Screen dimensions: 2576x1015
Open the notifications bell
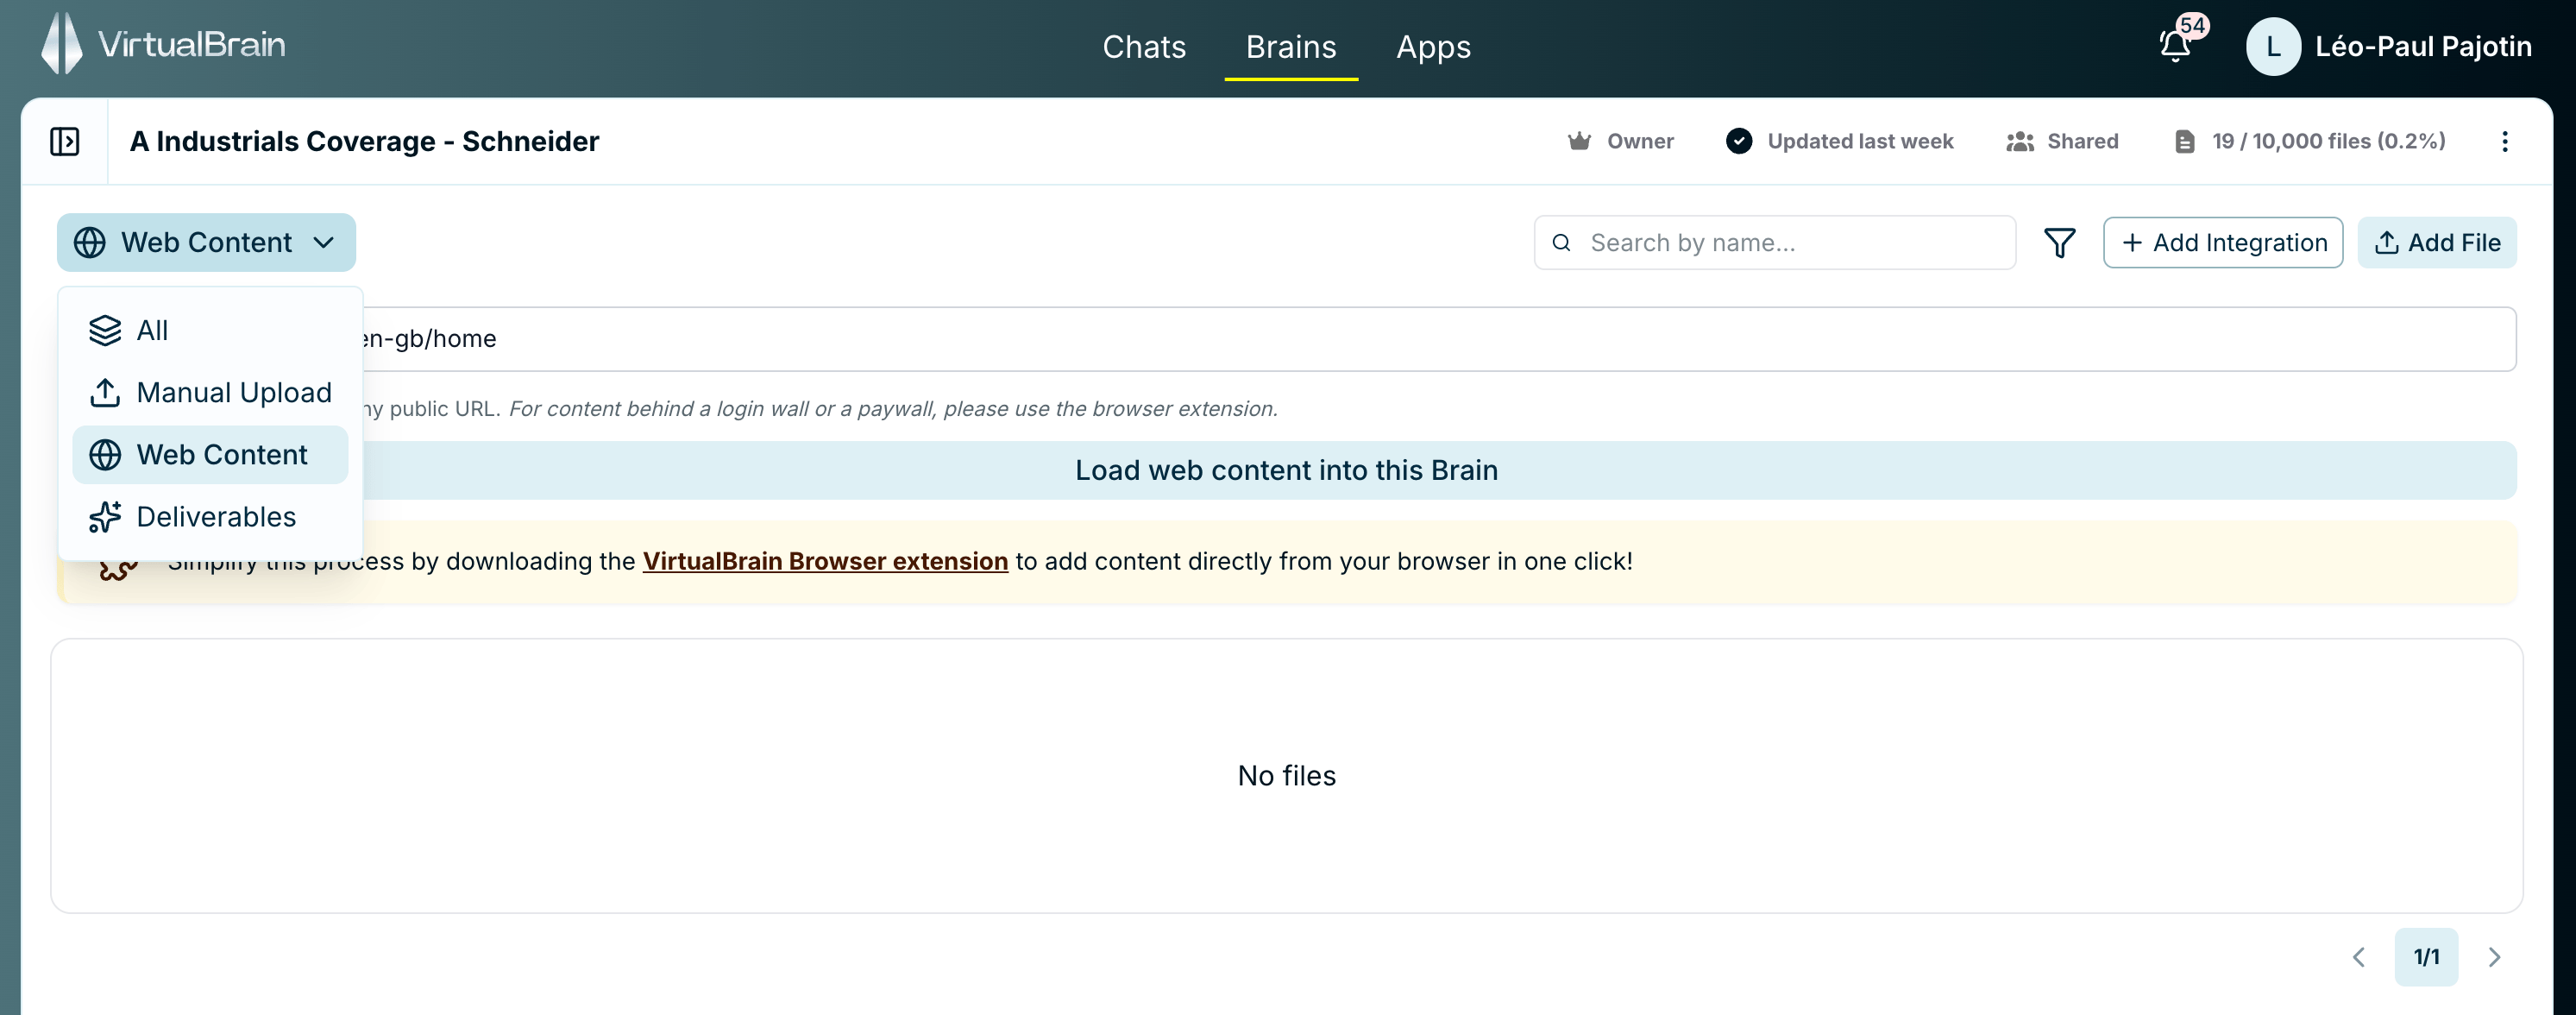[x=2175, y=46]
